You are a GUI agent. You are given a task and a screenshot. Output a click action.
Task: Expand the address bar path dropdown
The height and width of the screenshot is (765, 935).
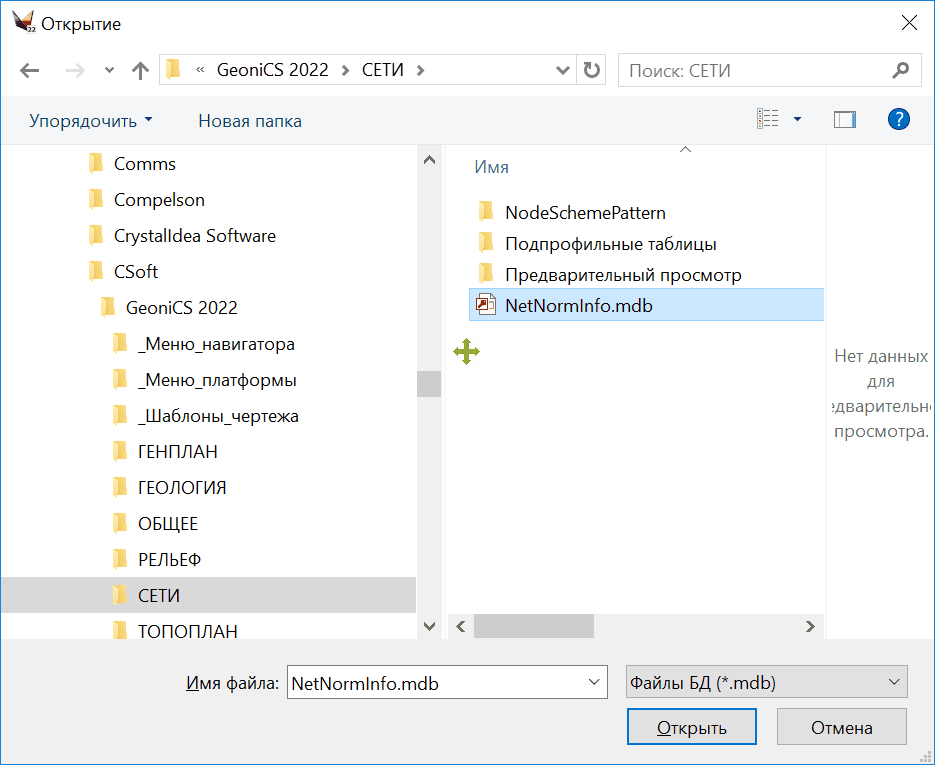coord(563,71)
